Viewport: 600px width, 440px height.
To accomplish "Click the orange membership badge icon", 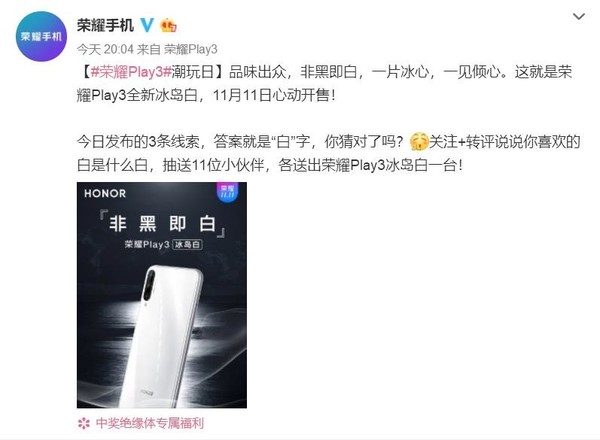I will coord(168,26).
